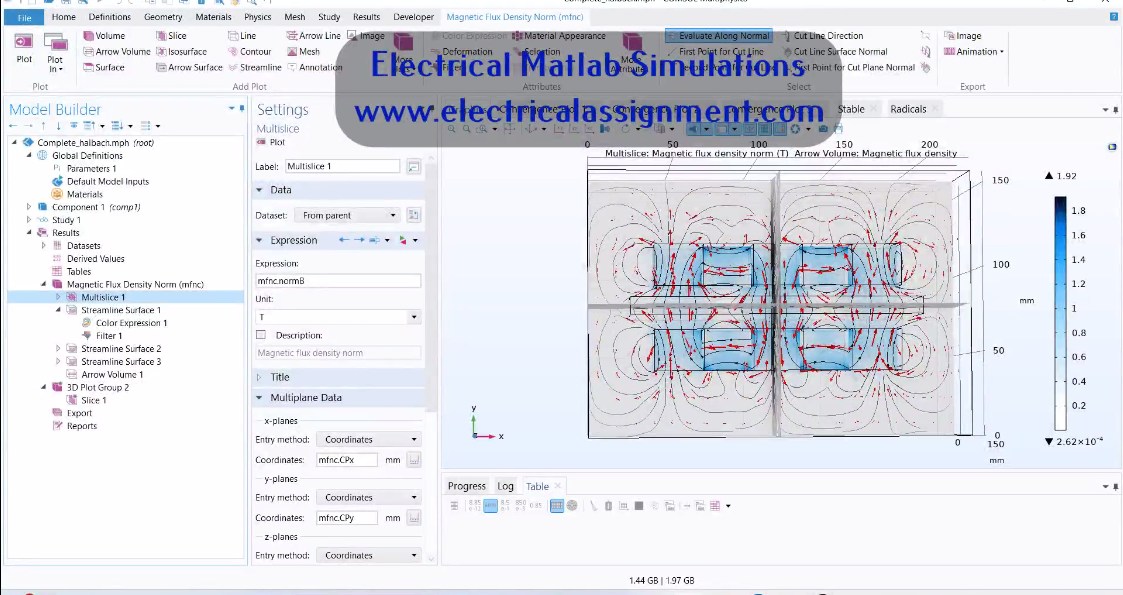Go to previous node in Model Builder
Image resolution: width=1123 pixels, height=595 pixels.
13,126
